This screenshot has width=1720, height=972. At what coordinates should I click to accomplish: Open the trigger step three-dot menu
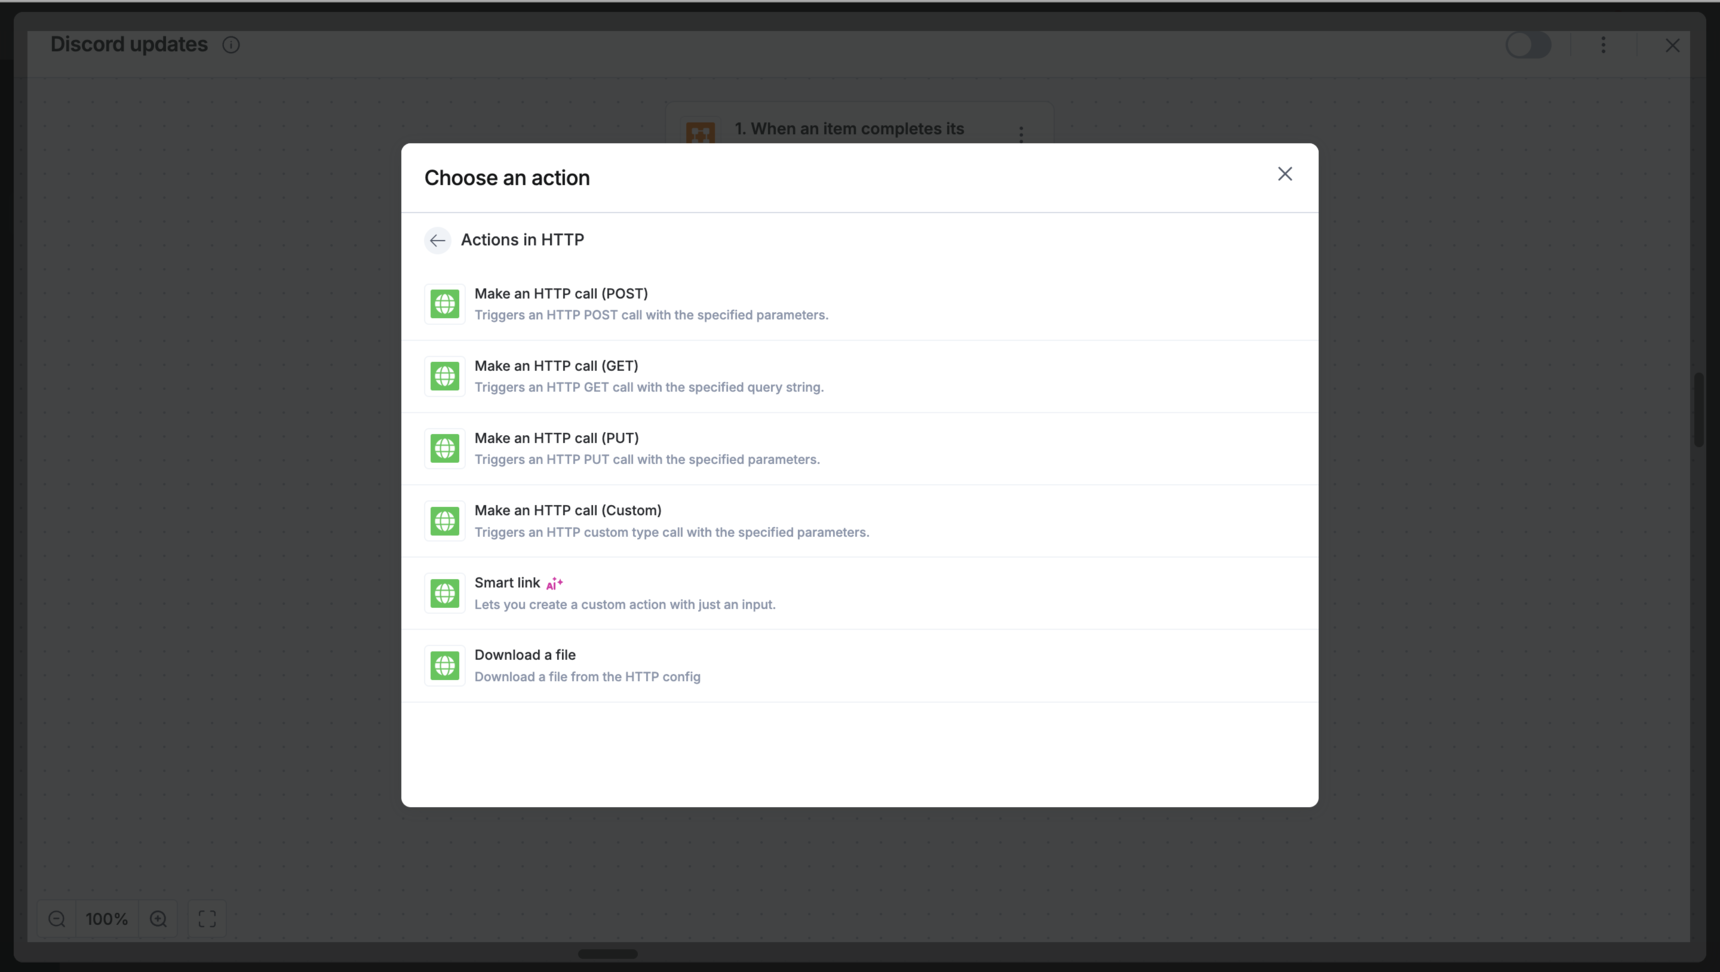tap(1021, 133)
